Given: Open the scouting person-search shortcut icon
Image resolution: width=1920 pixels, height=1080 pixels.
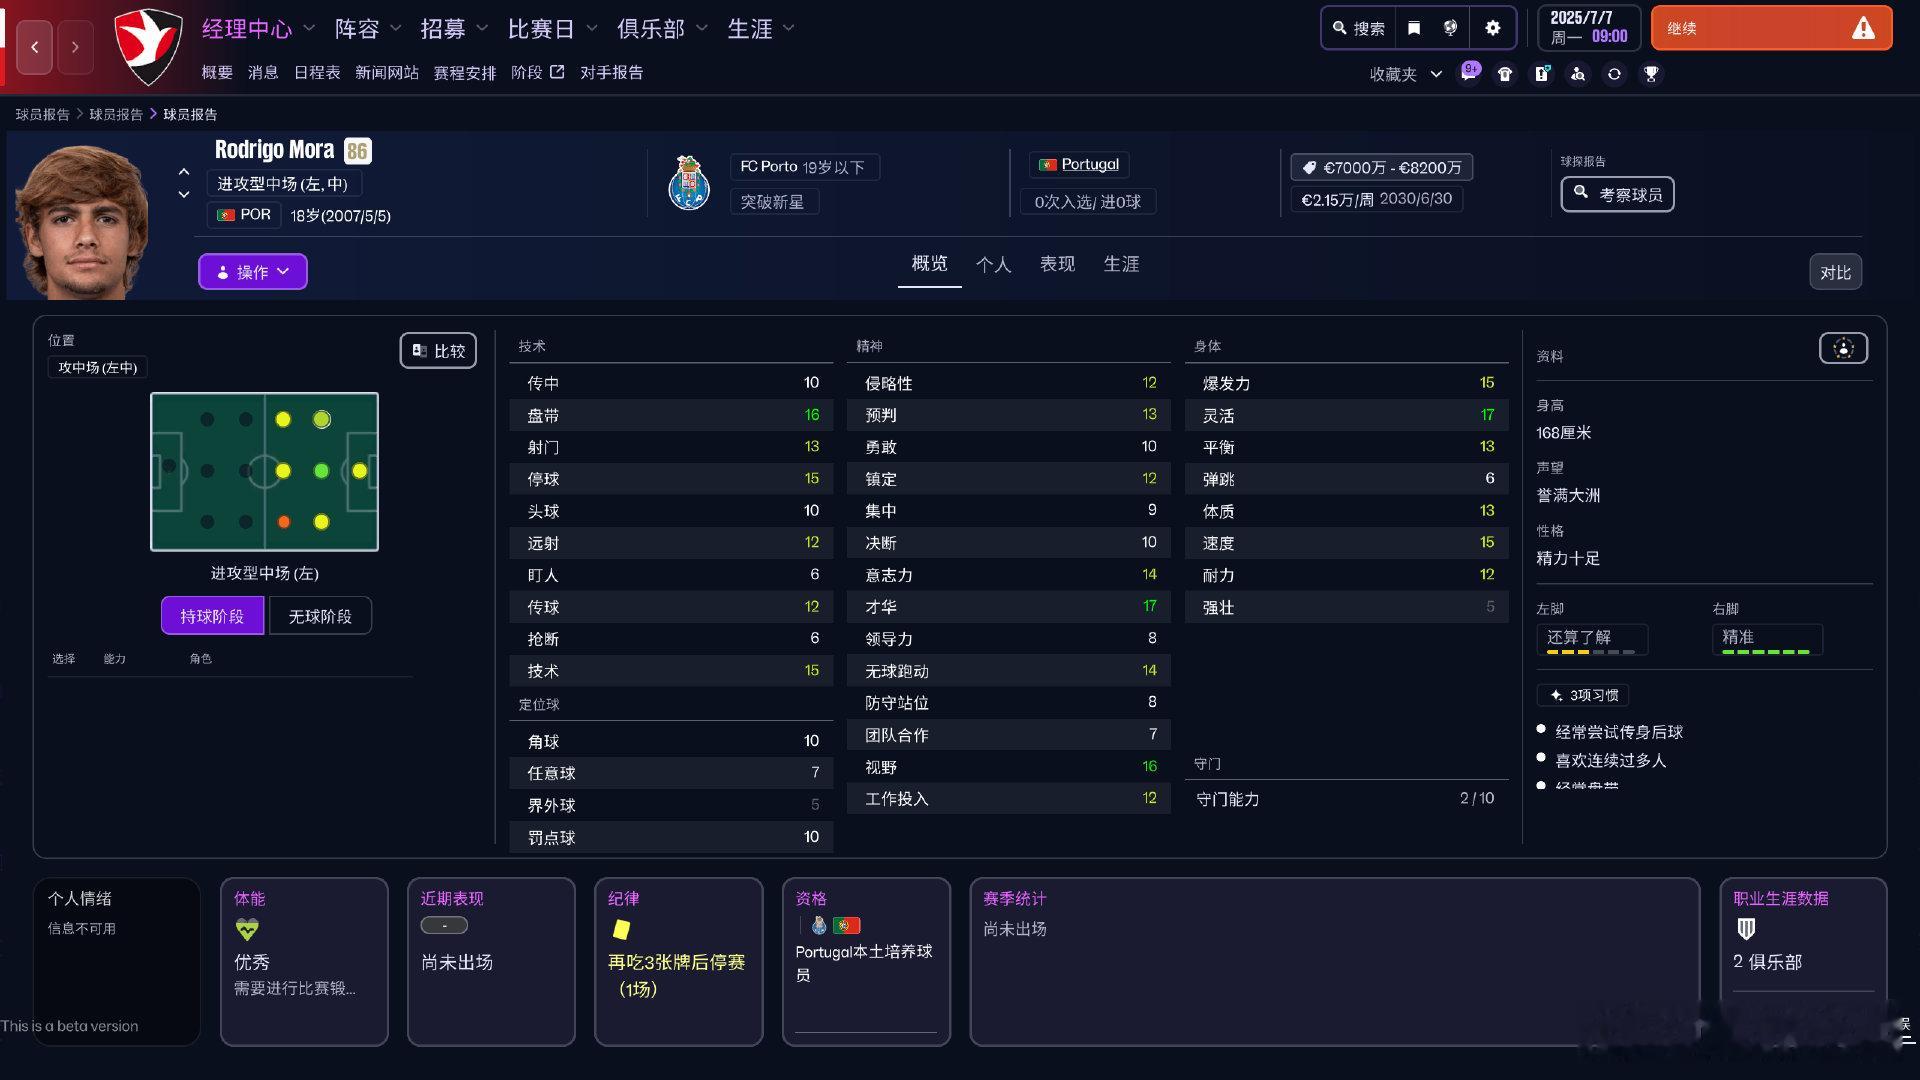Looking at the screenshot, I should 1578,74.
